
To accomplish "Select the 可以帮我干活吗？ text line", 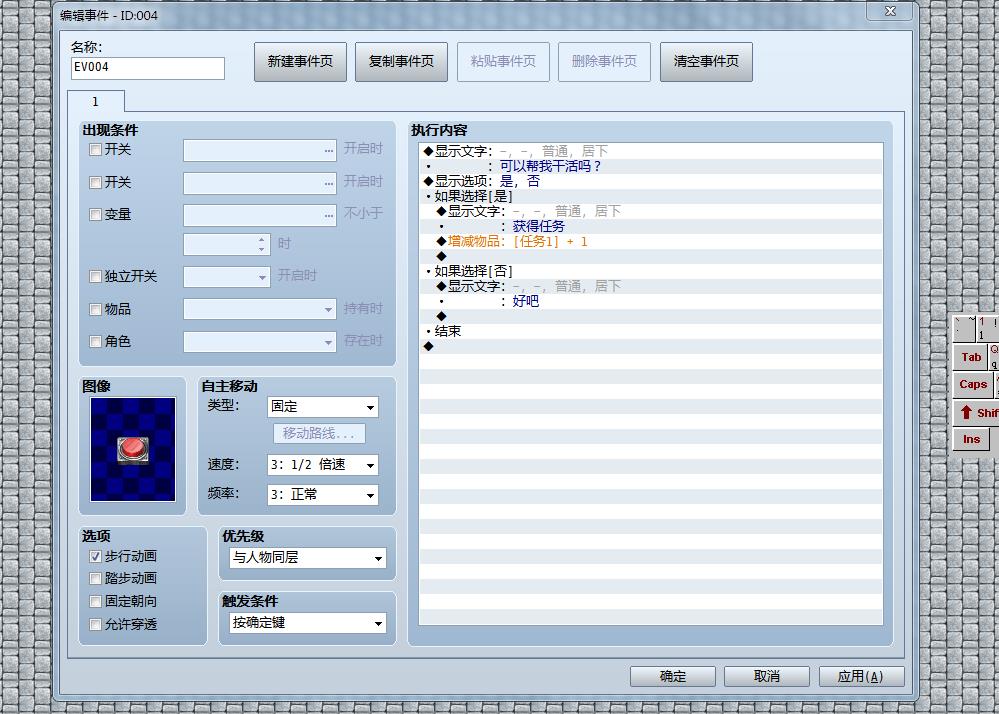I will coord(651,166).
